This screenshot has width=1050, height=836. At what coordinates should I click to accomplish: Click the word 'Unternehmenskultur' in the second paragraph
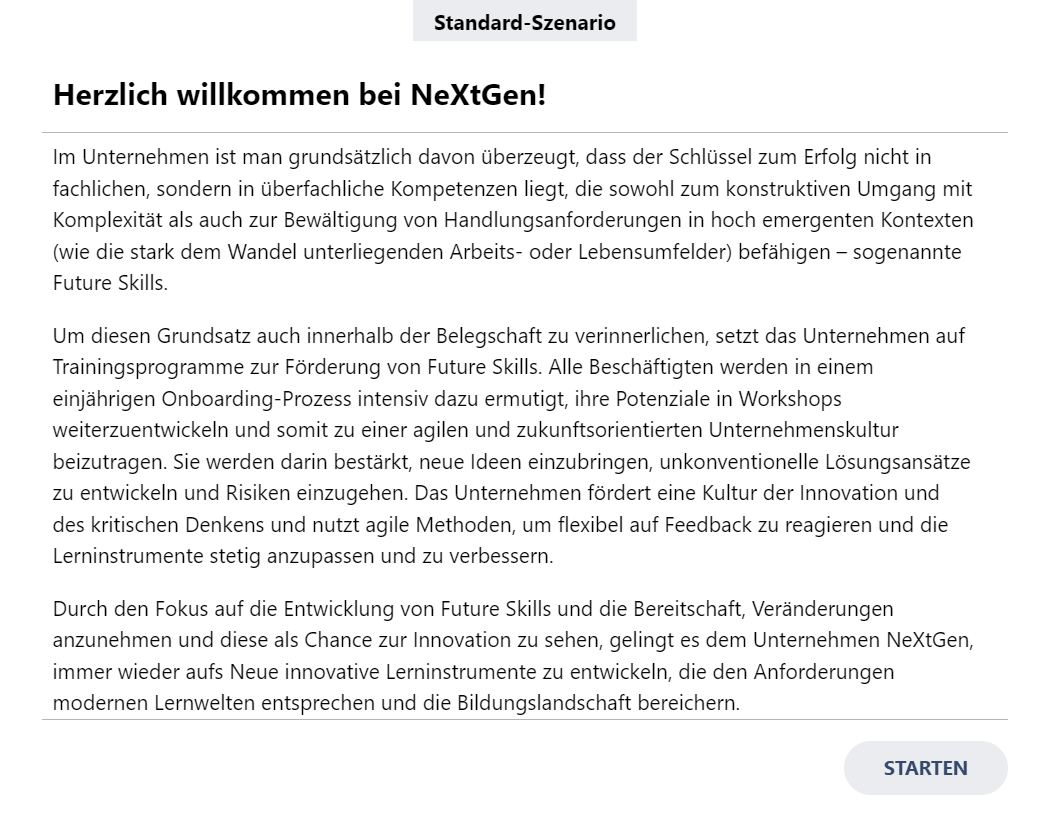coord(804,429)
